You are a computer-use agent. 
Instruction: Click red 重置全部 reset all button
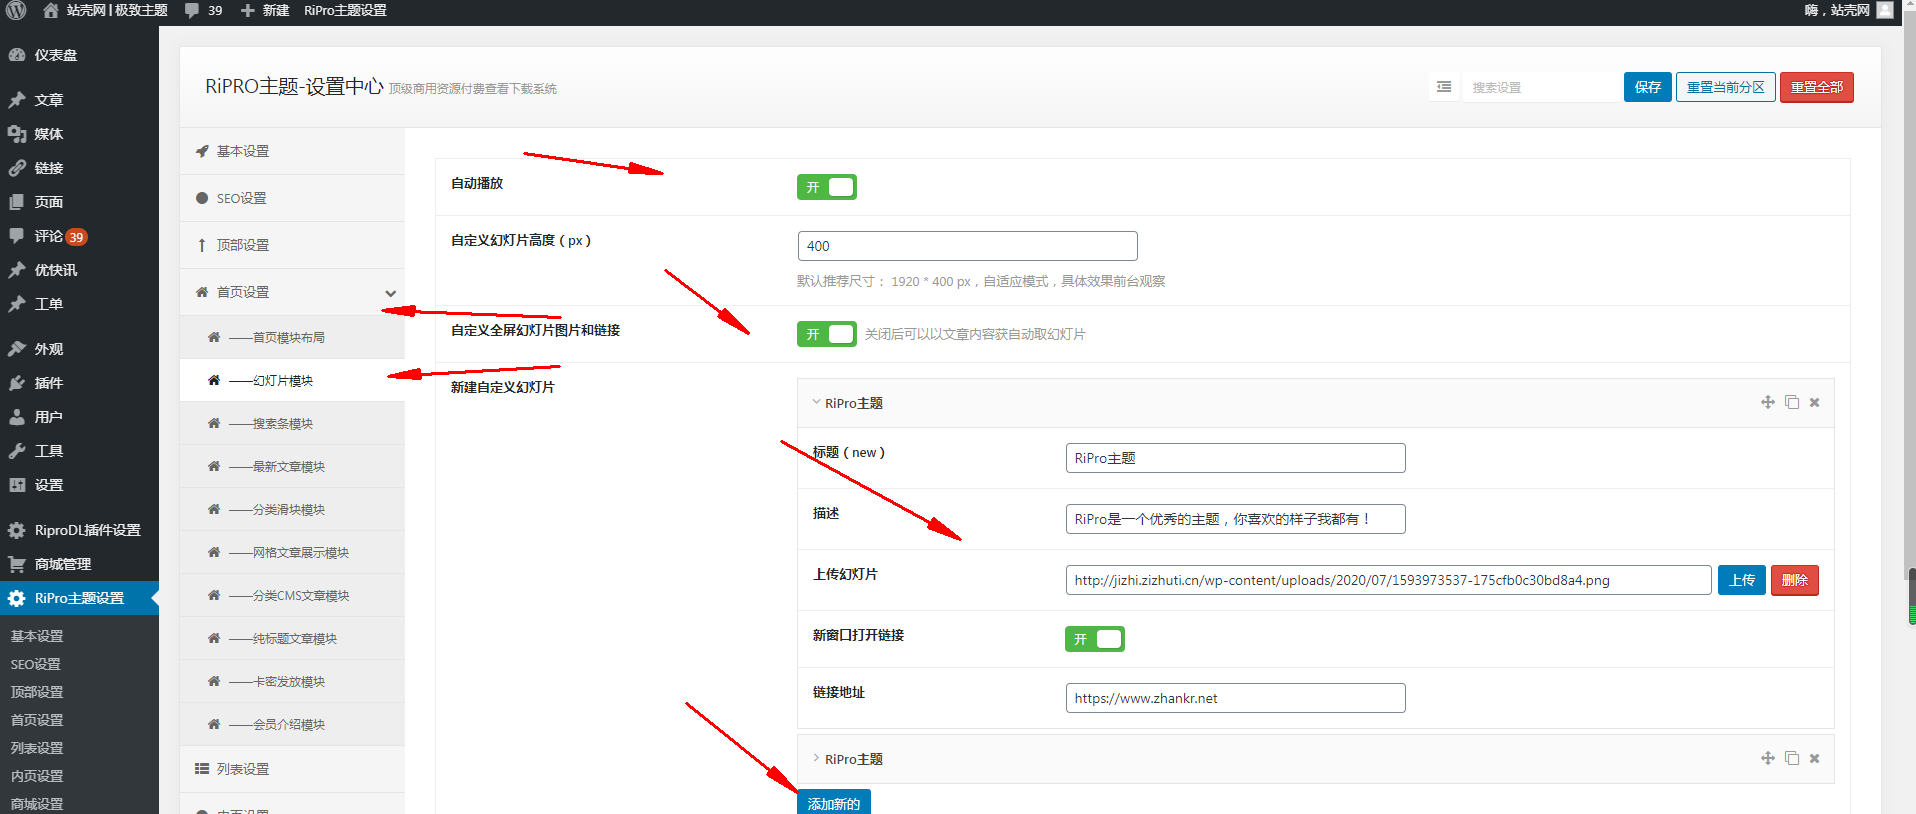(1816, 87)
